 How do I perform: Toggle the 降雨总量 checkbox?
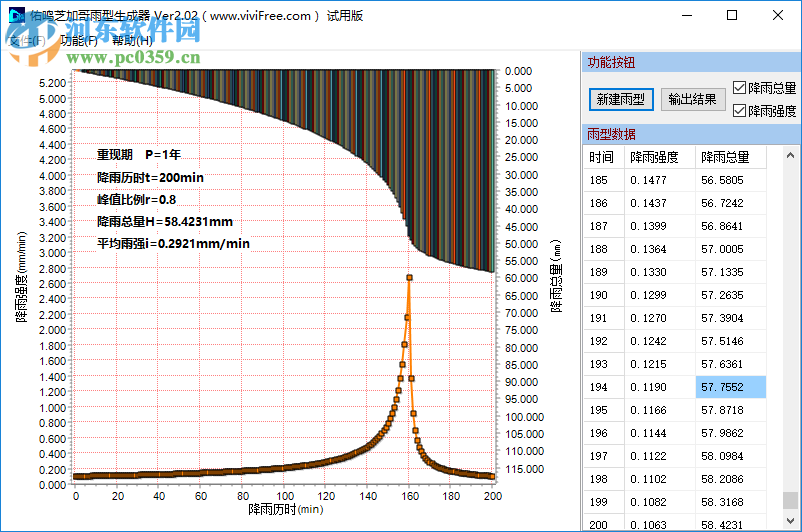click(x=739, y=88)
